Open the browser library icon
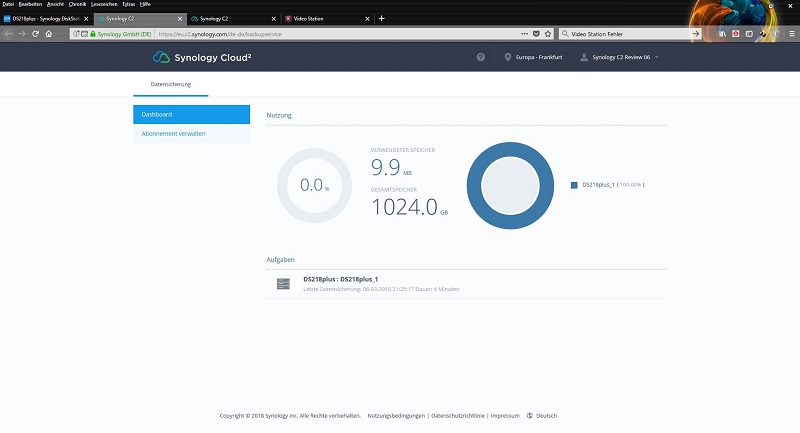 (722, 34)
